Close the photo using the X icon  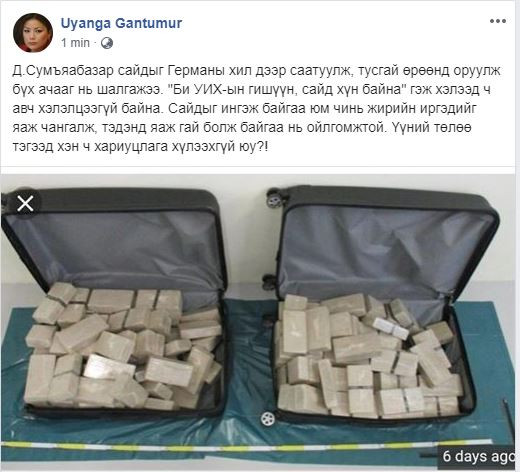click(x=25, y=203)
